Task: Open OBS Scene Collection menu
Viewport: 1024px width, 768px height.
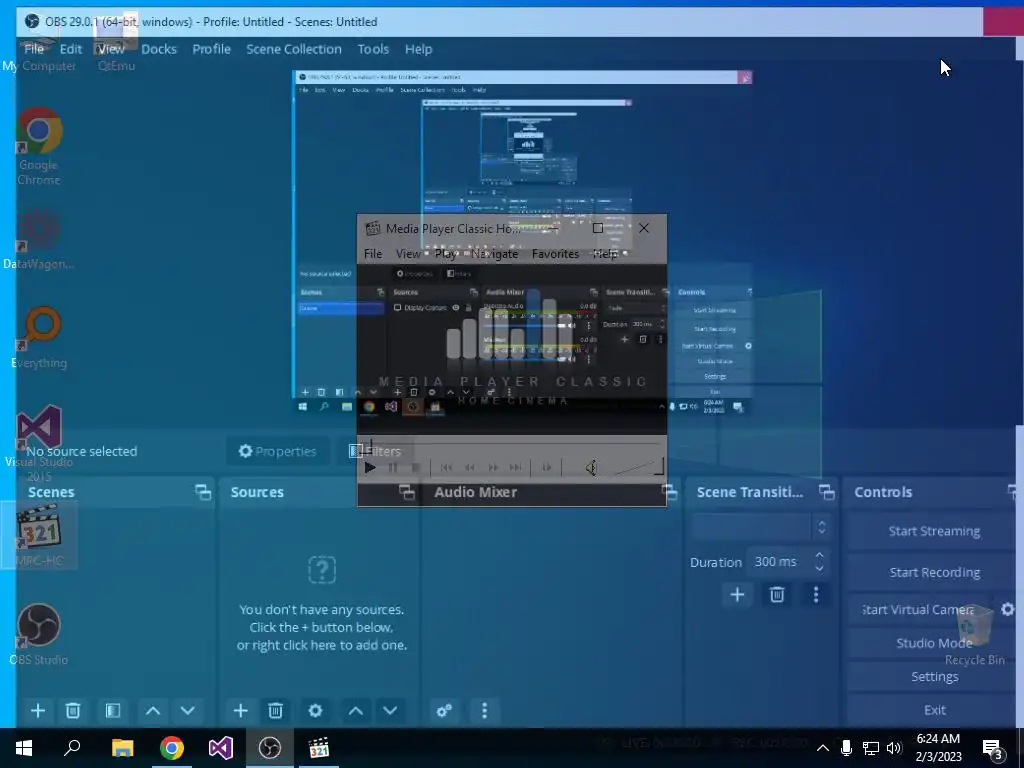Action: [x=293, y=49]
